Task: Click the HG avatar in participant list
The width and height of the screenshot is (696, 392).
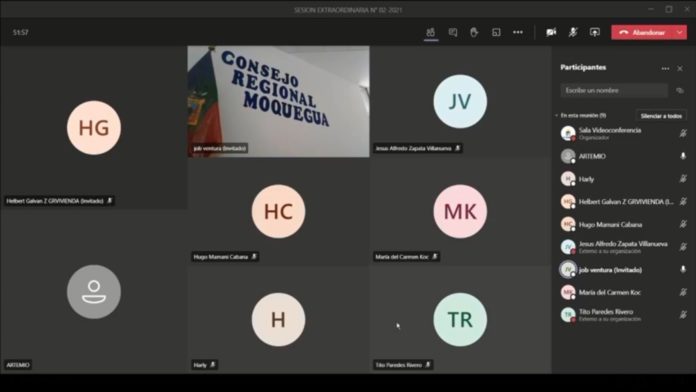Action: 568,202
